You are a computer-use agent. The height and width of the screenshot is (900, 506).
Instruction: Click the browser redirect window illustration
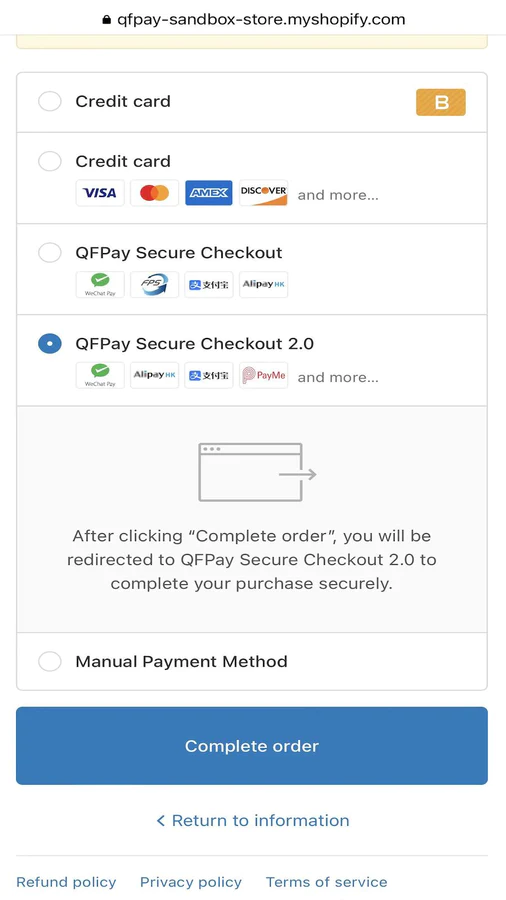click(257, 472)
